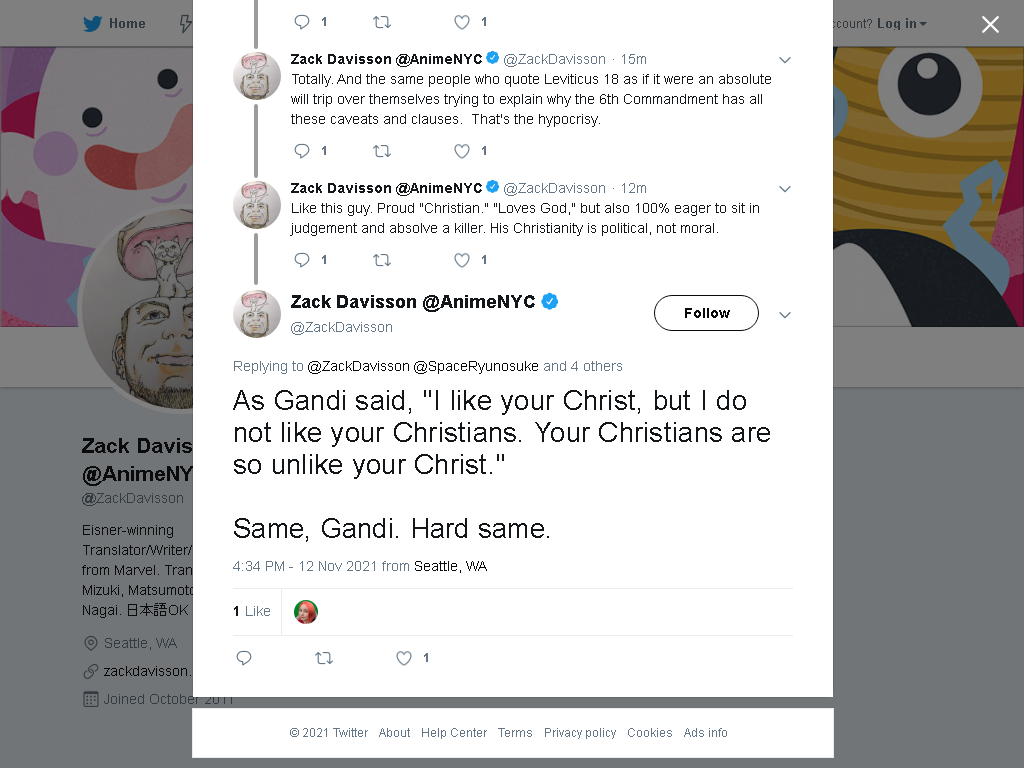Viewport: 1024px width, 768px height.
Task: Click the reply icon under the main Gandi tweet
Action: [244, 658]
